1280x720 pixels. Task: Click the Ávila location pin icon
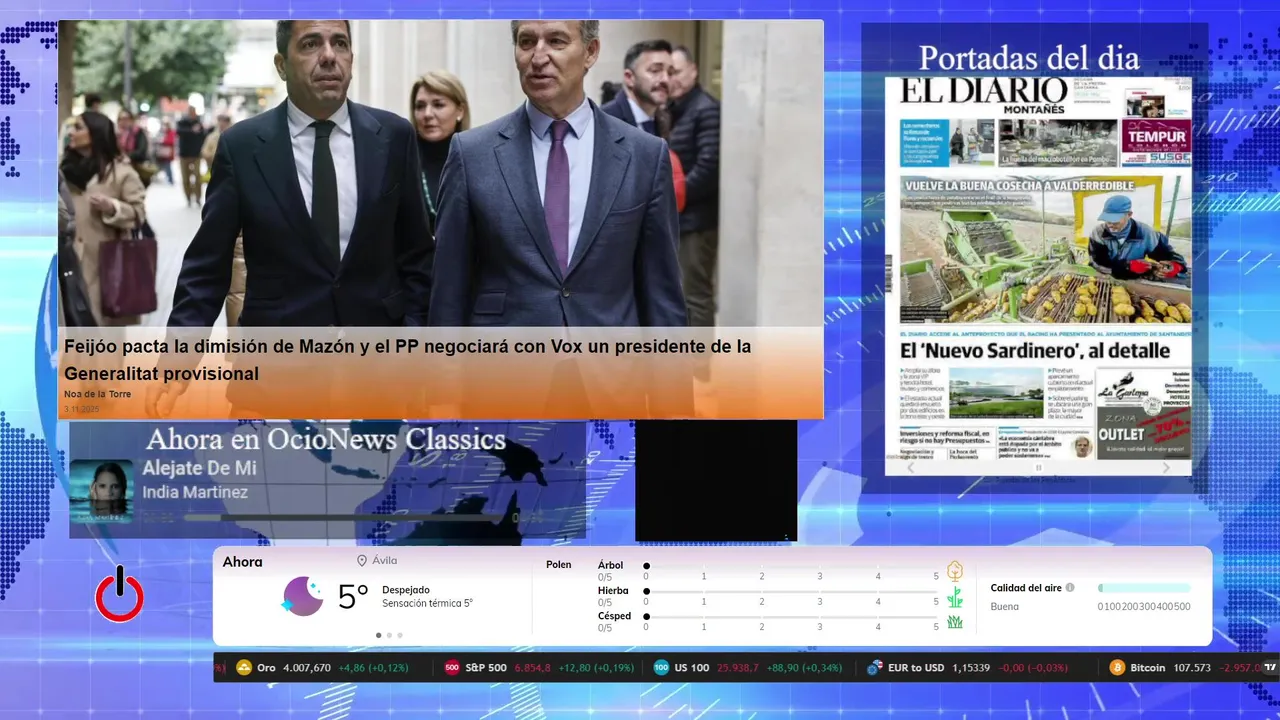pyautogui.click(x=362, y=561)
